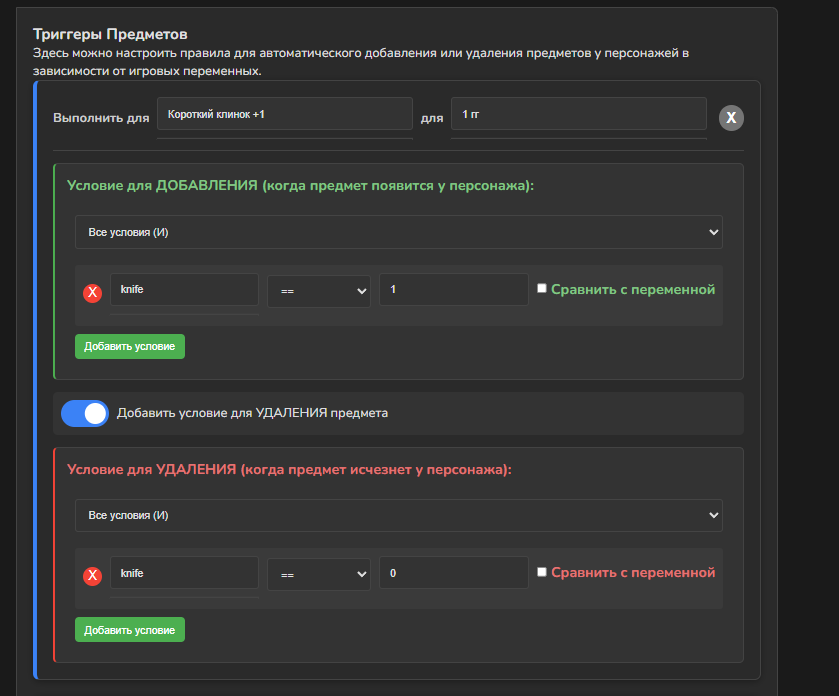839x696 pixels.
Task: Click Добавить условие button in the УДАЛЕНИЯ section
Action: [x=130, y=630]
